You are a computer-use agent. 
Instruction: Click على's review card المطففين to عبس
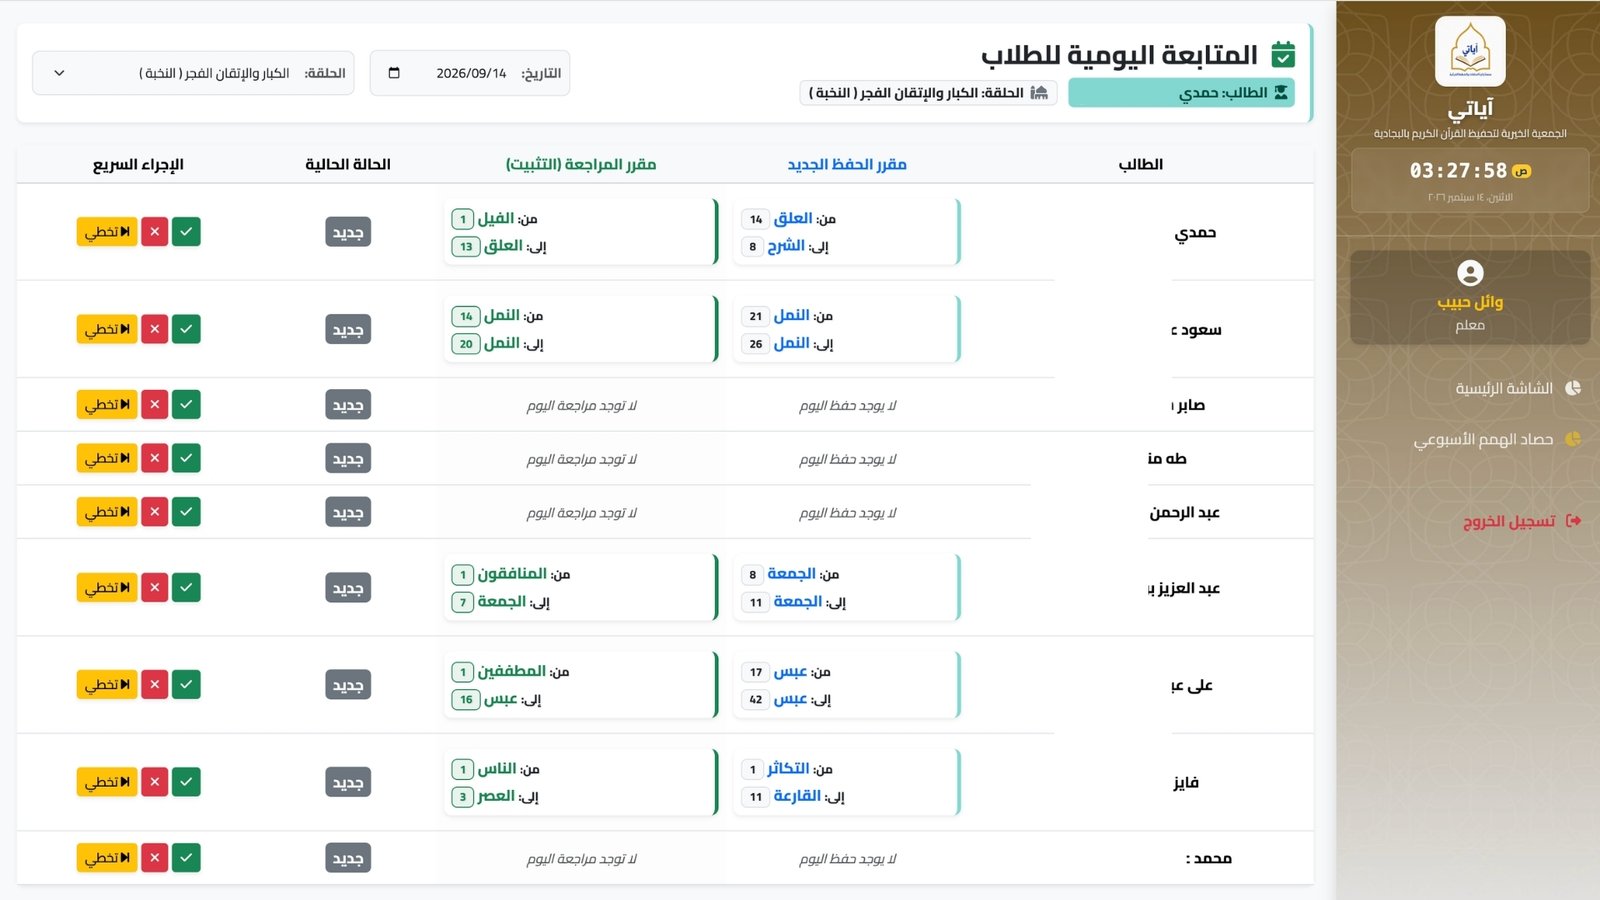581,685
